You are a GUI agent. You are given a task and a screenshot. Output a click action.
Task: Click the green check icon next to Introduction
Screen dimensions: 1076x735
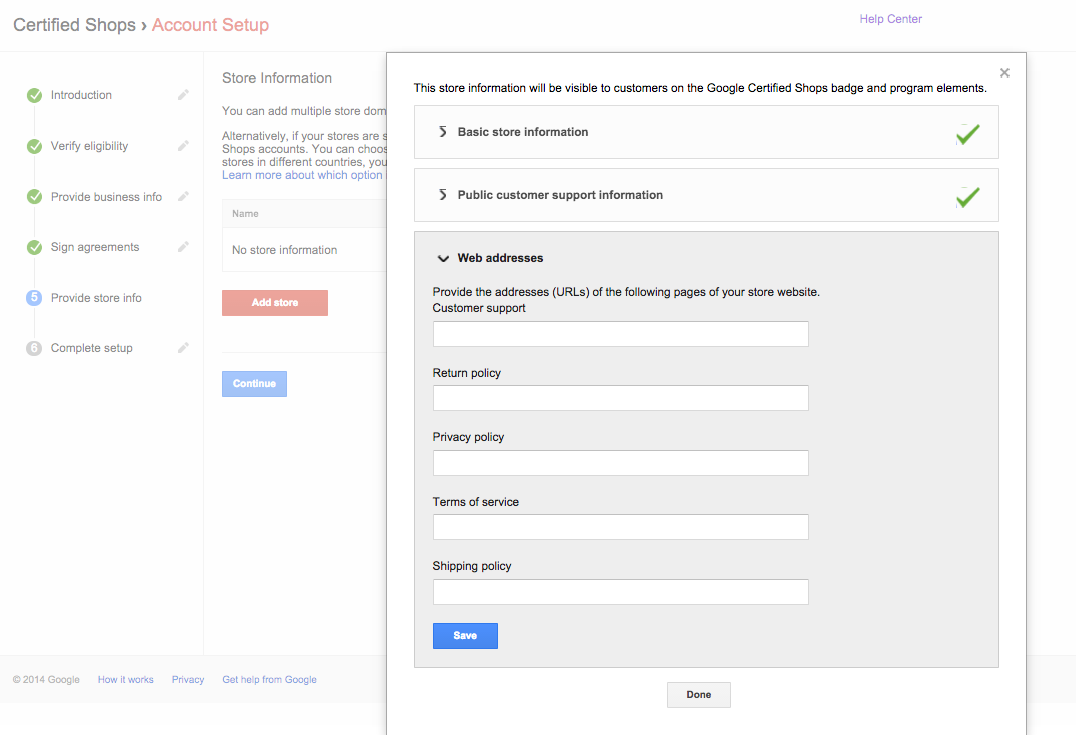click(34, 95)
